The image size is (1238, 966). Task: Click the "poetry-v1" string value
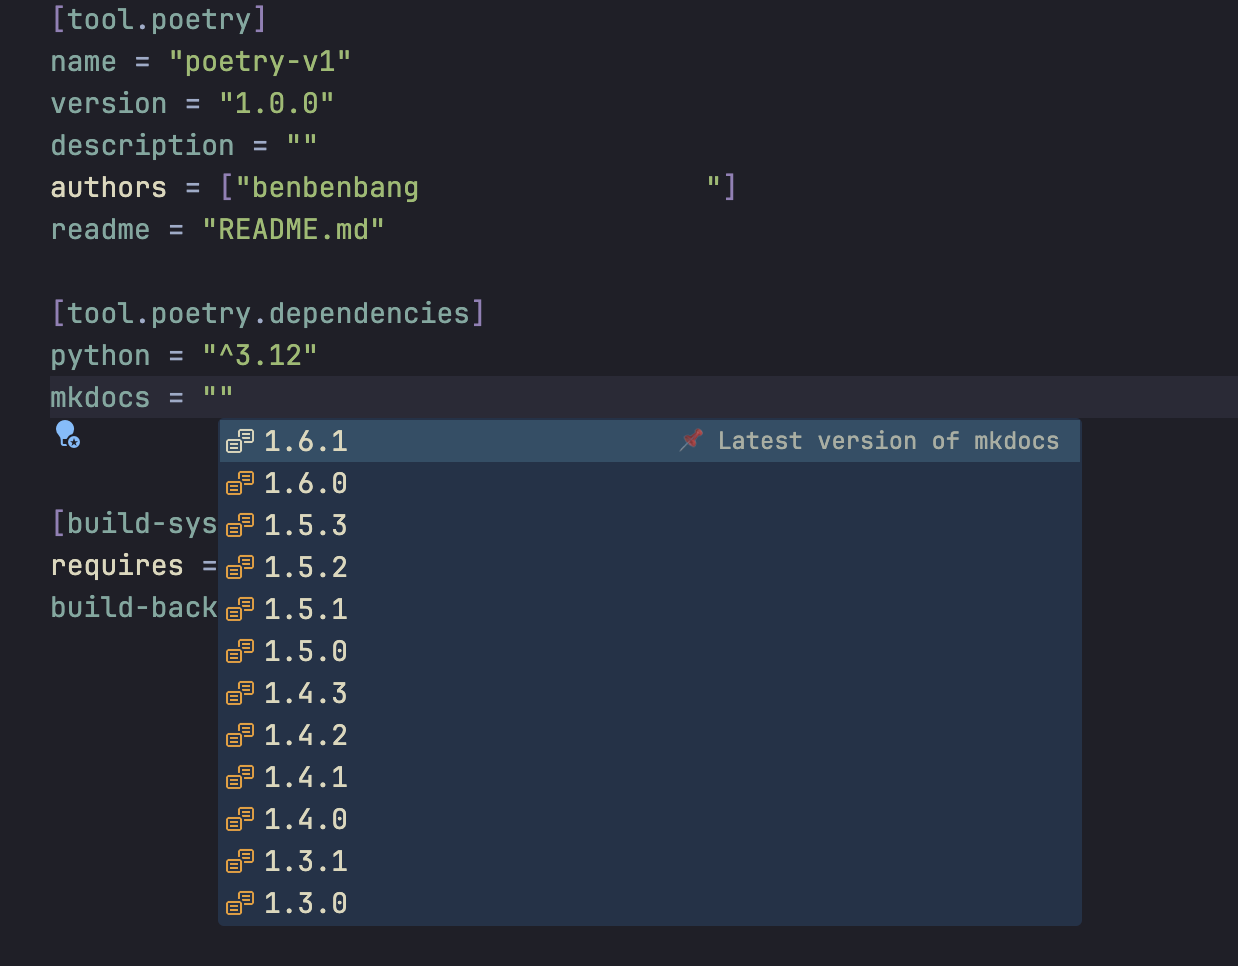point(260,61)
